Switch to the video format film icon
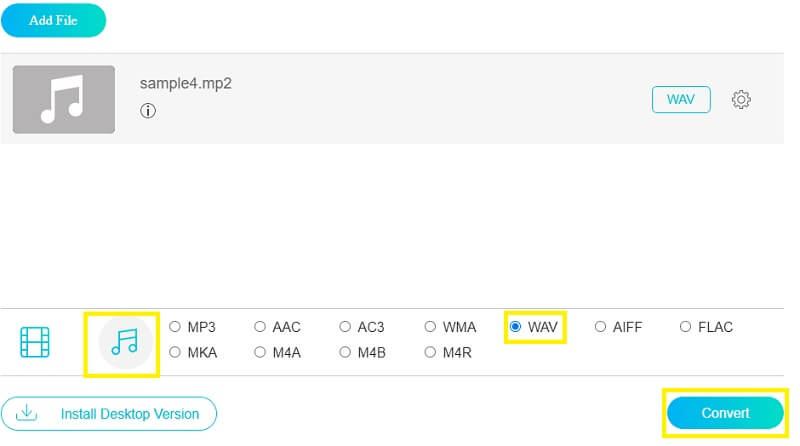The height and width of the screenshot is (446, 800). (35, 342)
